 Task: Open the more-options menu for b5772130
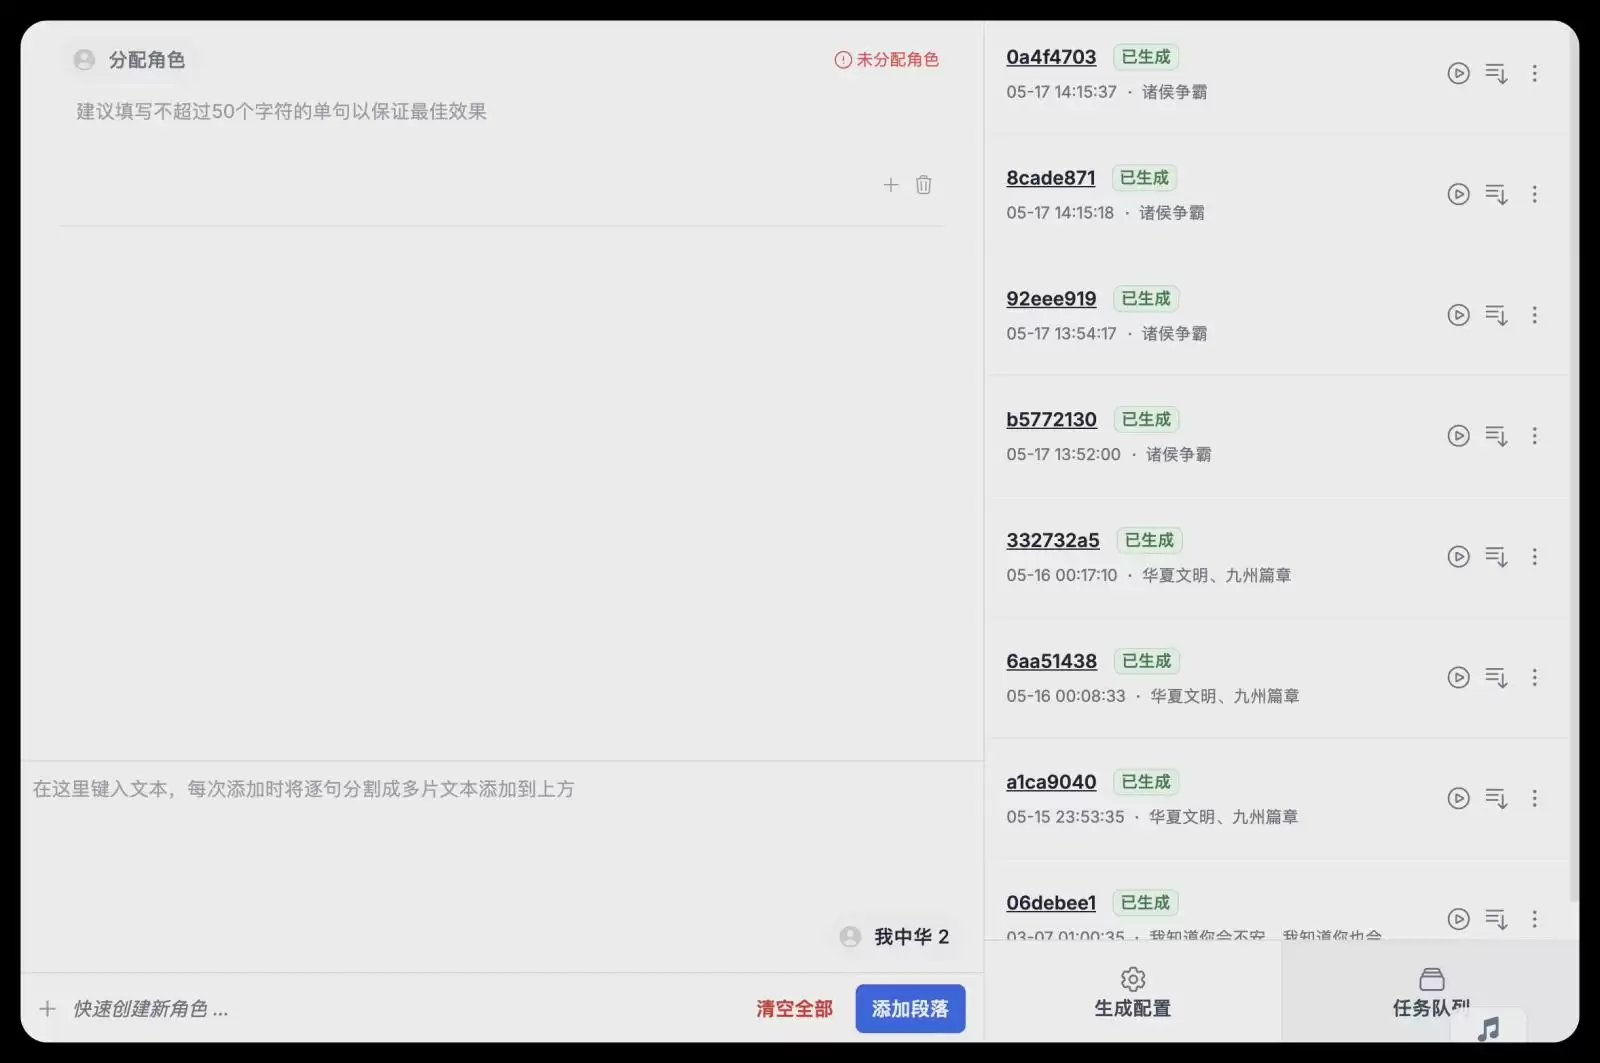[x=1535, y=436]
